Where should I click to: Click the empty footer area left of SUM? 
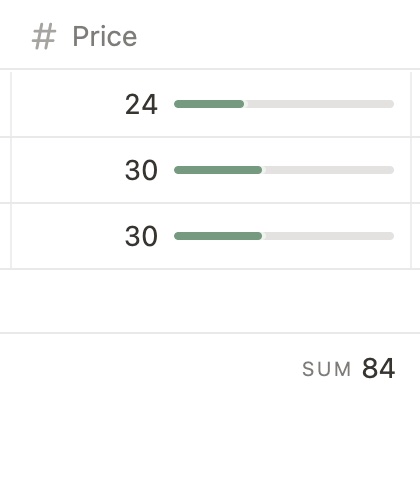click(x=150, y=369)
